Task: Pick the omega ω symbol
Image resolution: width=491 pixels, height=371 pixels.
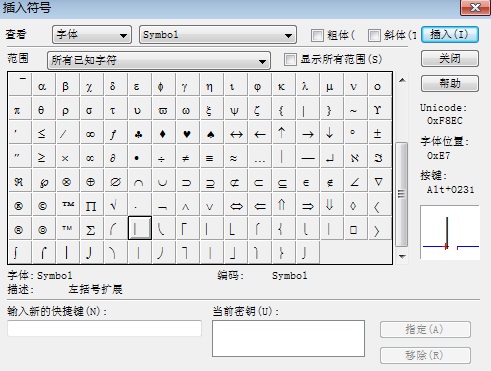Action: tap(188, 108)
